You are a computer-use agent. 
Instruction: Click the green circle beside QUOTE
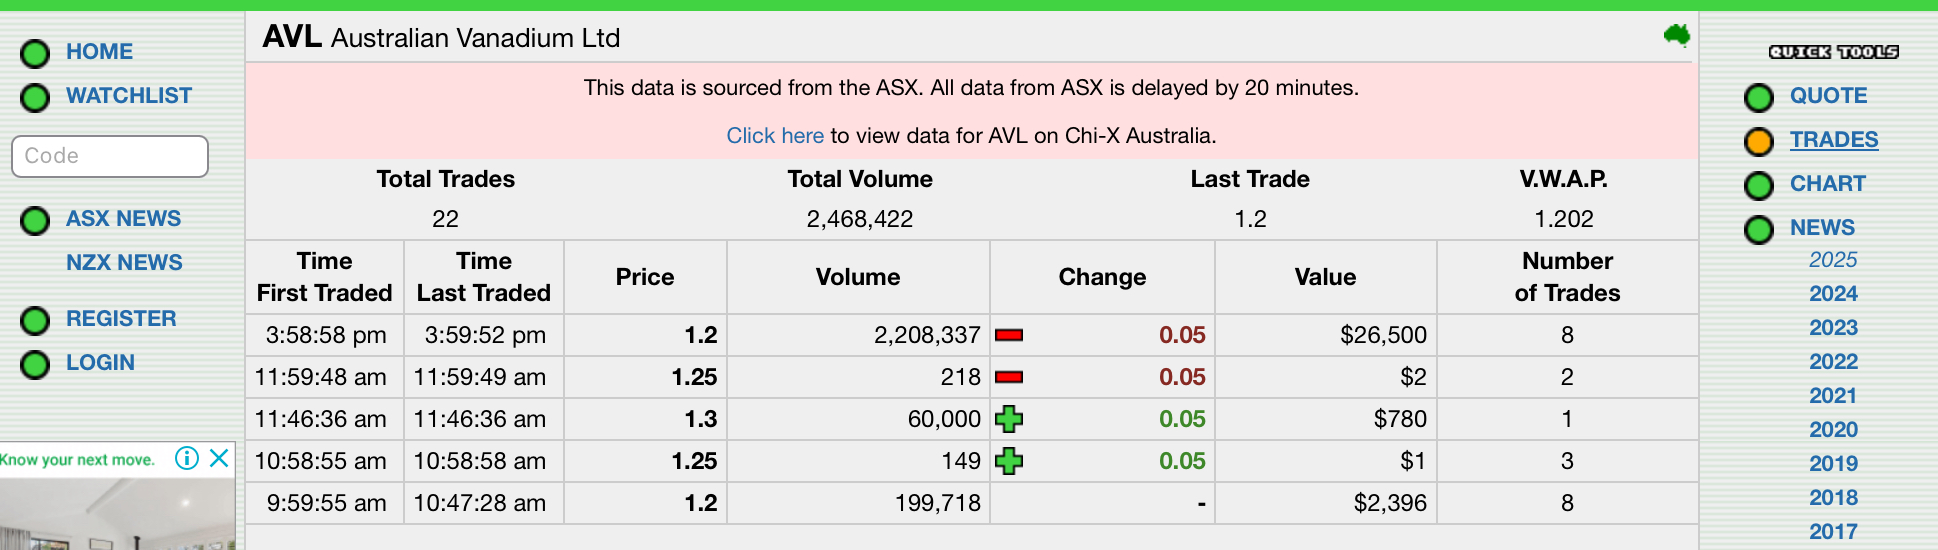pyautogui.click(x=1759, y=98)
